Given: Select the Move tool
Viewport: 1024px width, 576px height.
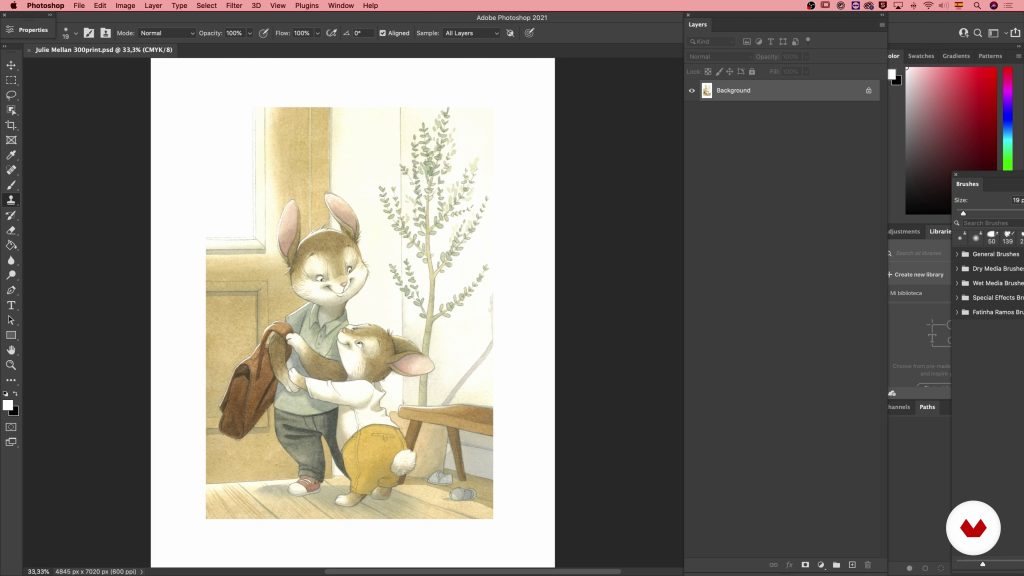Looking at the screenshot, I should (11, 65).
